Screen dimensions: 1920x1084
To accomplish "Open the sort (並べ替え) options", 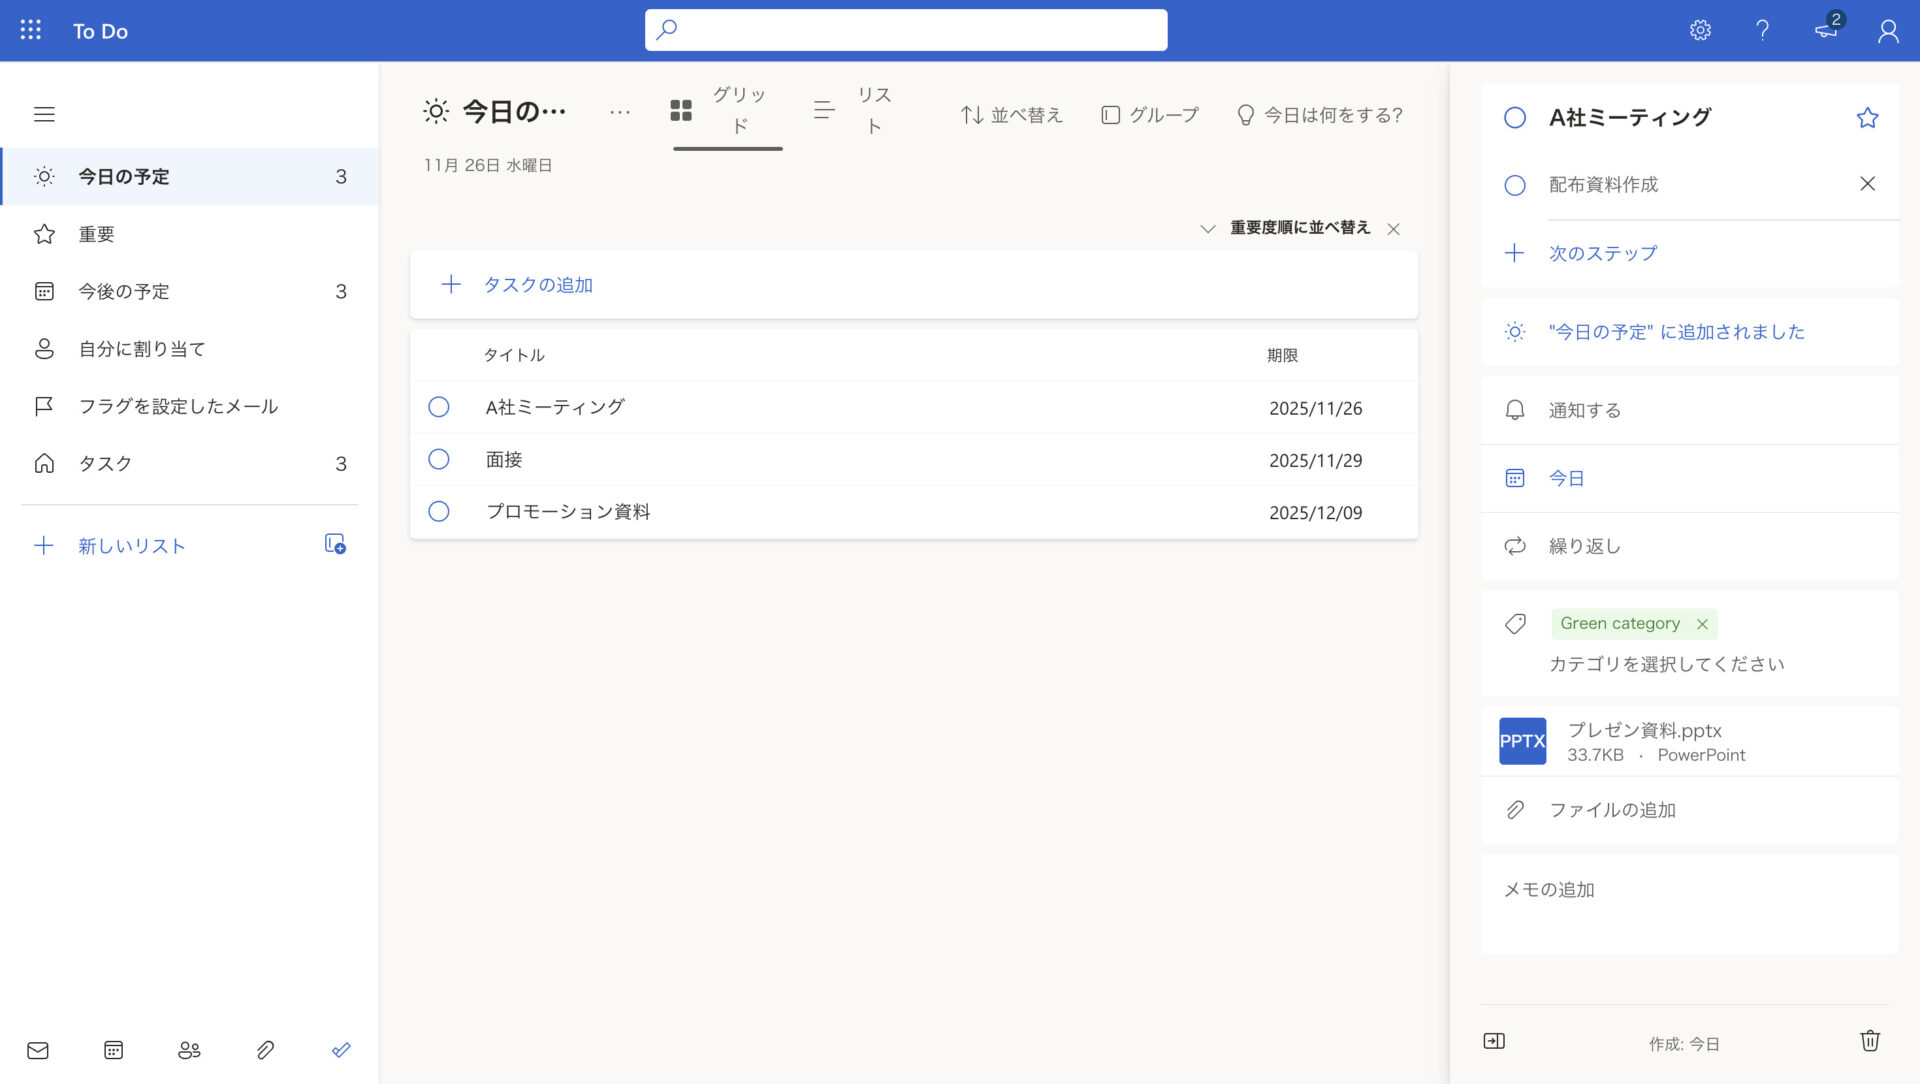I will point(1010,114).
